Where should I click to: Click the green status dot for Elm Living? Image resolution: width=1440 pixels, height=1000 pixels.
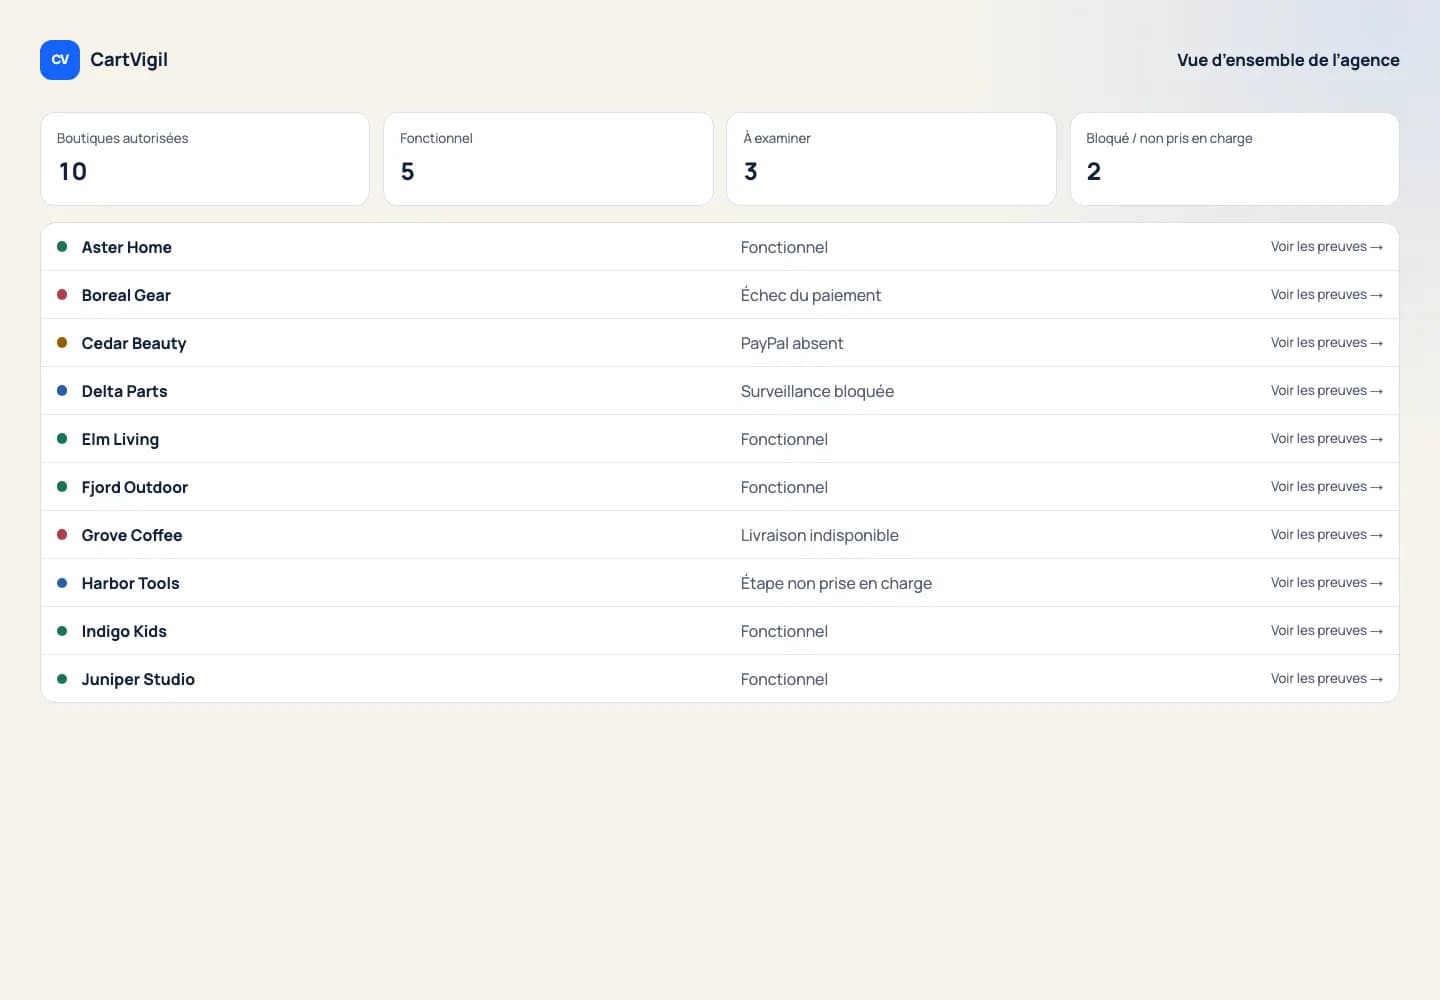[x=62, y=438]
